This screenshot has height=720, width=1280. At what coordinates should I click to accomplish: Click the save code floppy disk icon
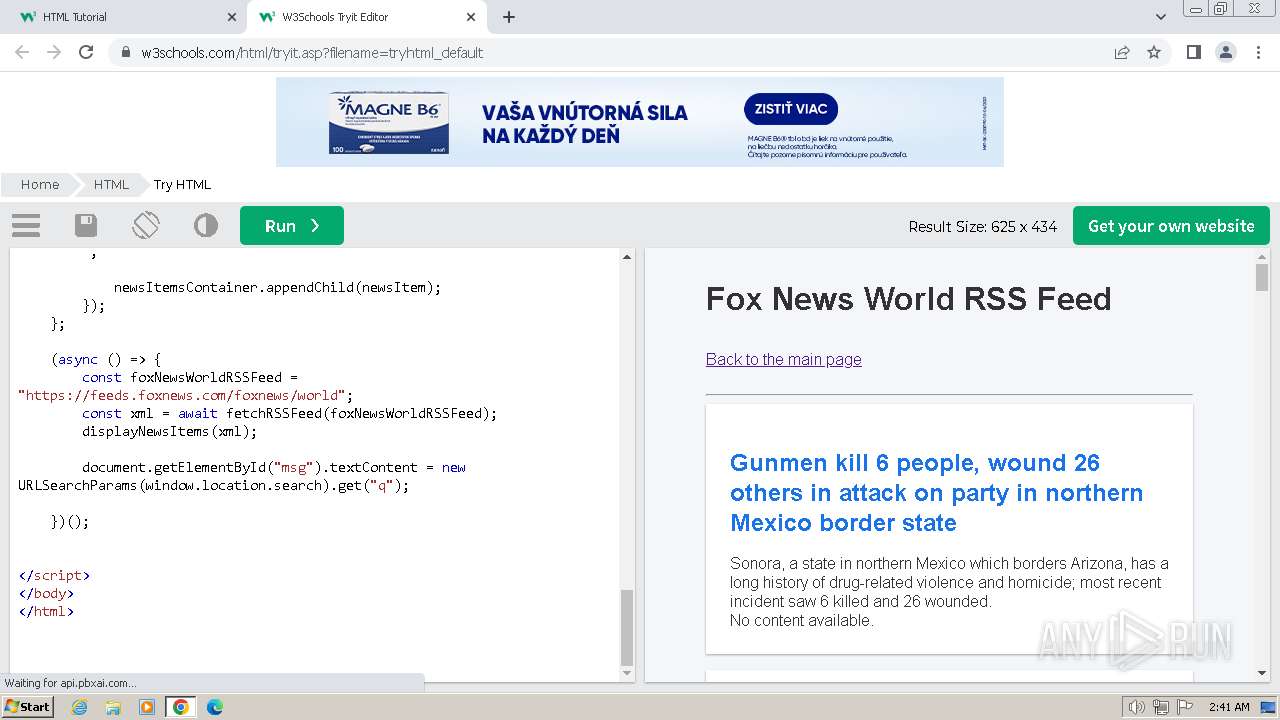point(86,225)
